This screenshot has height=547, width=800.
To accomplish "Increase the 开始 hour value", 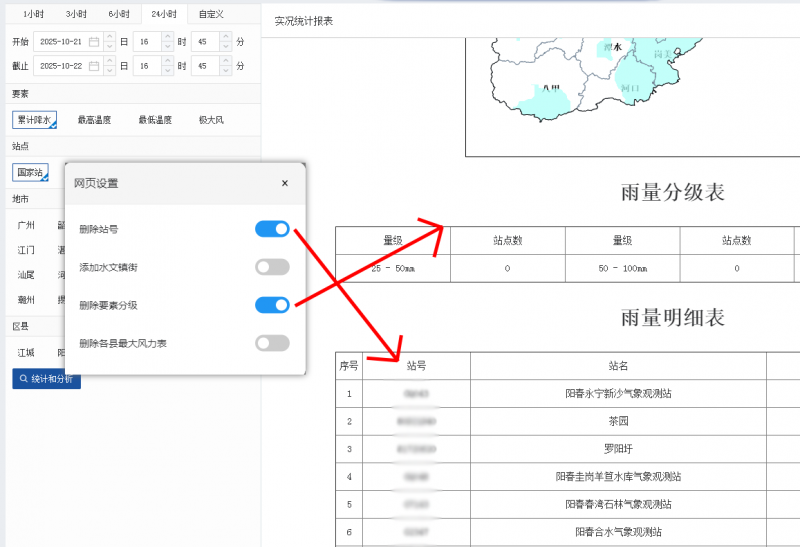I will pyautogui.click(x=167, y=38).
